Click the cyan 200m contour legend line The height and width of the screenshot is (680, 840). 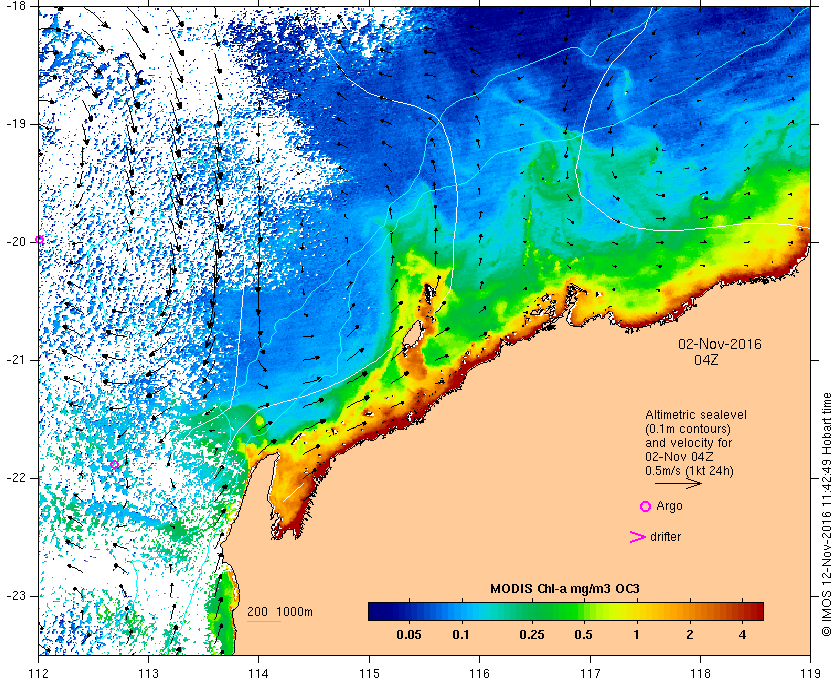(264, 622)
